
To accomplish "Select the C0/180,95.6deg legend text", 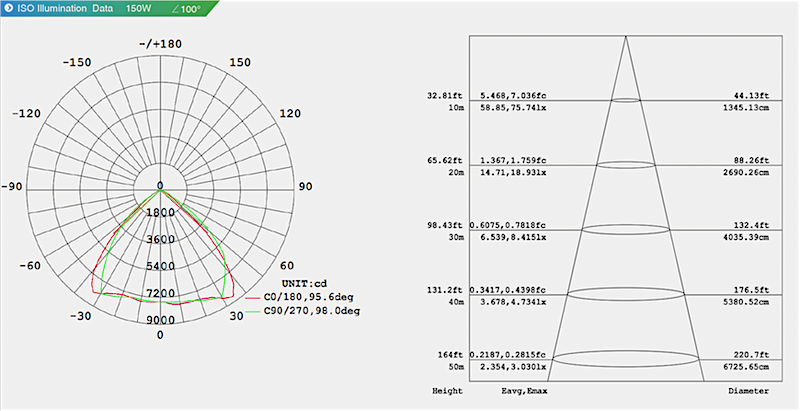I will point(309,297).
